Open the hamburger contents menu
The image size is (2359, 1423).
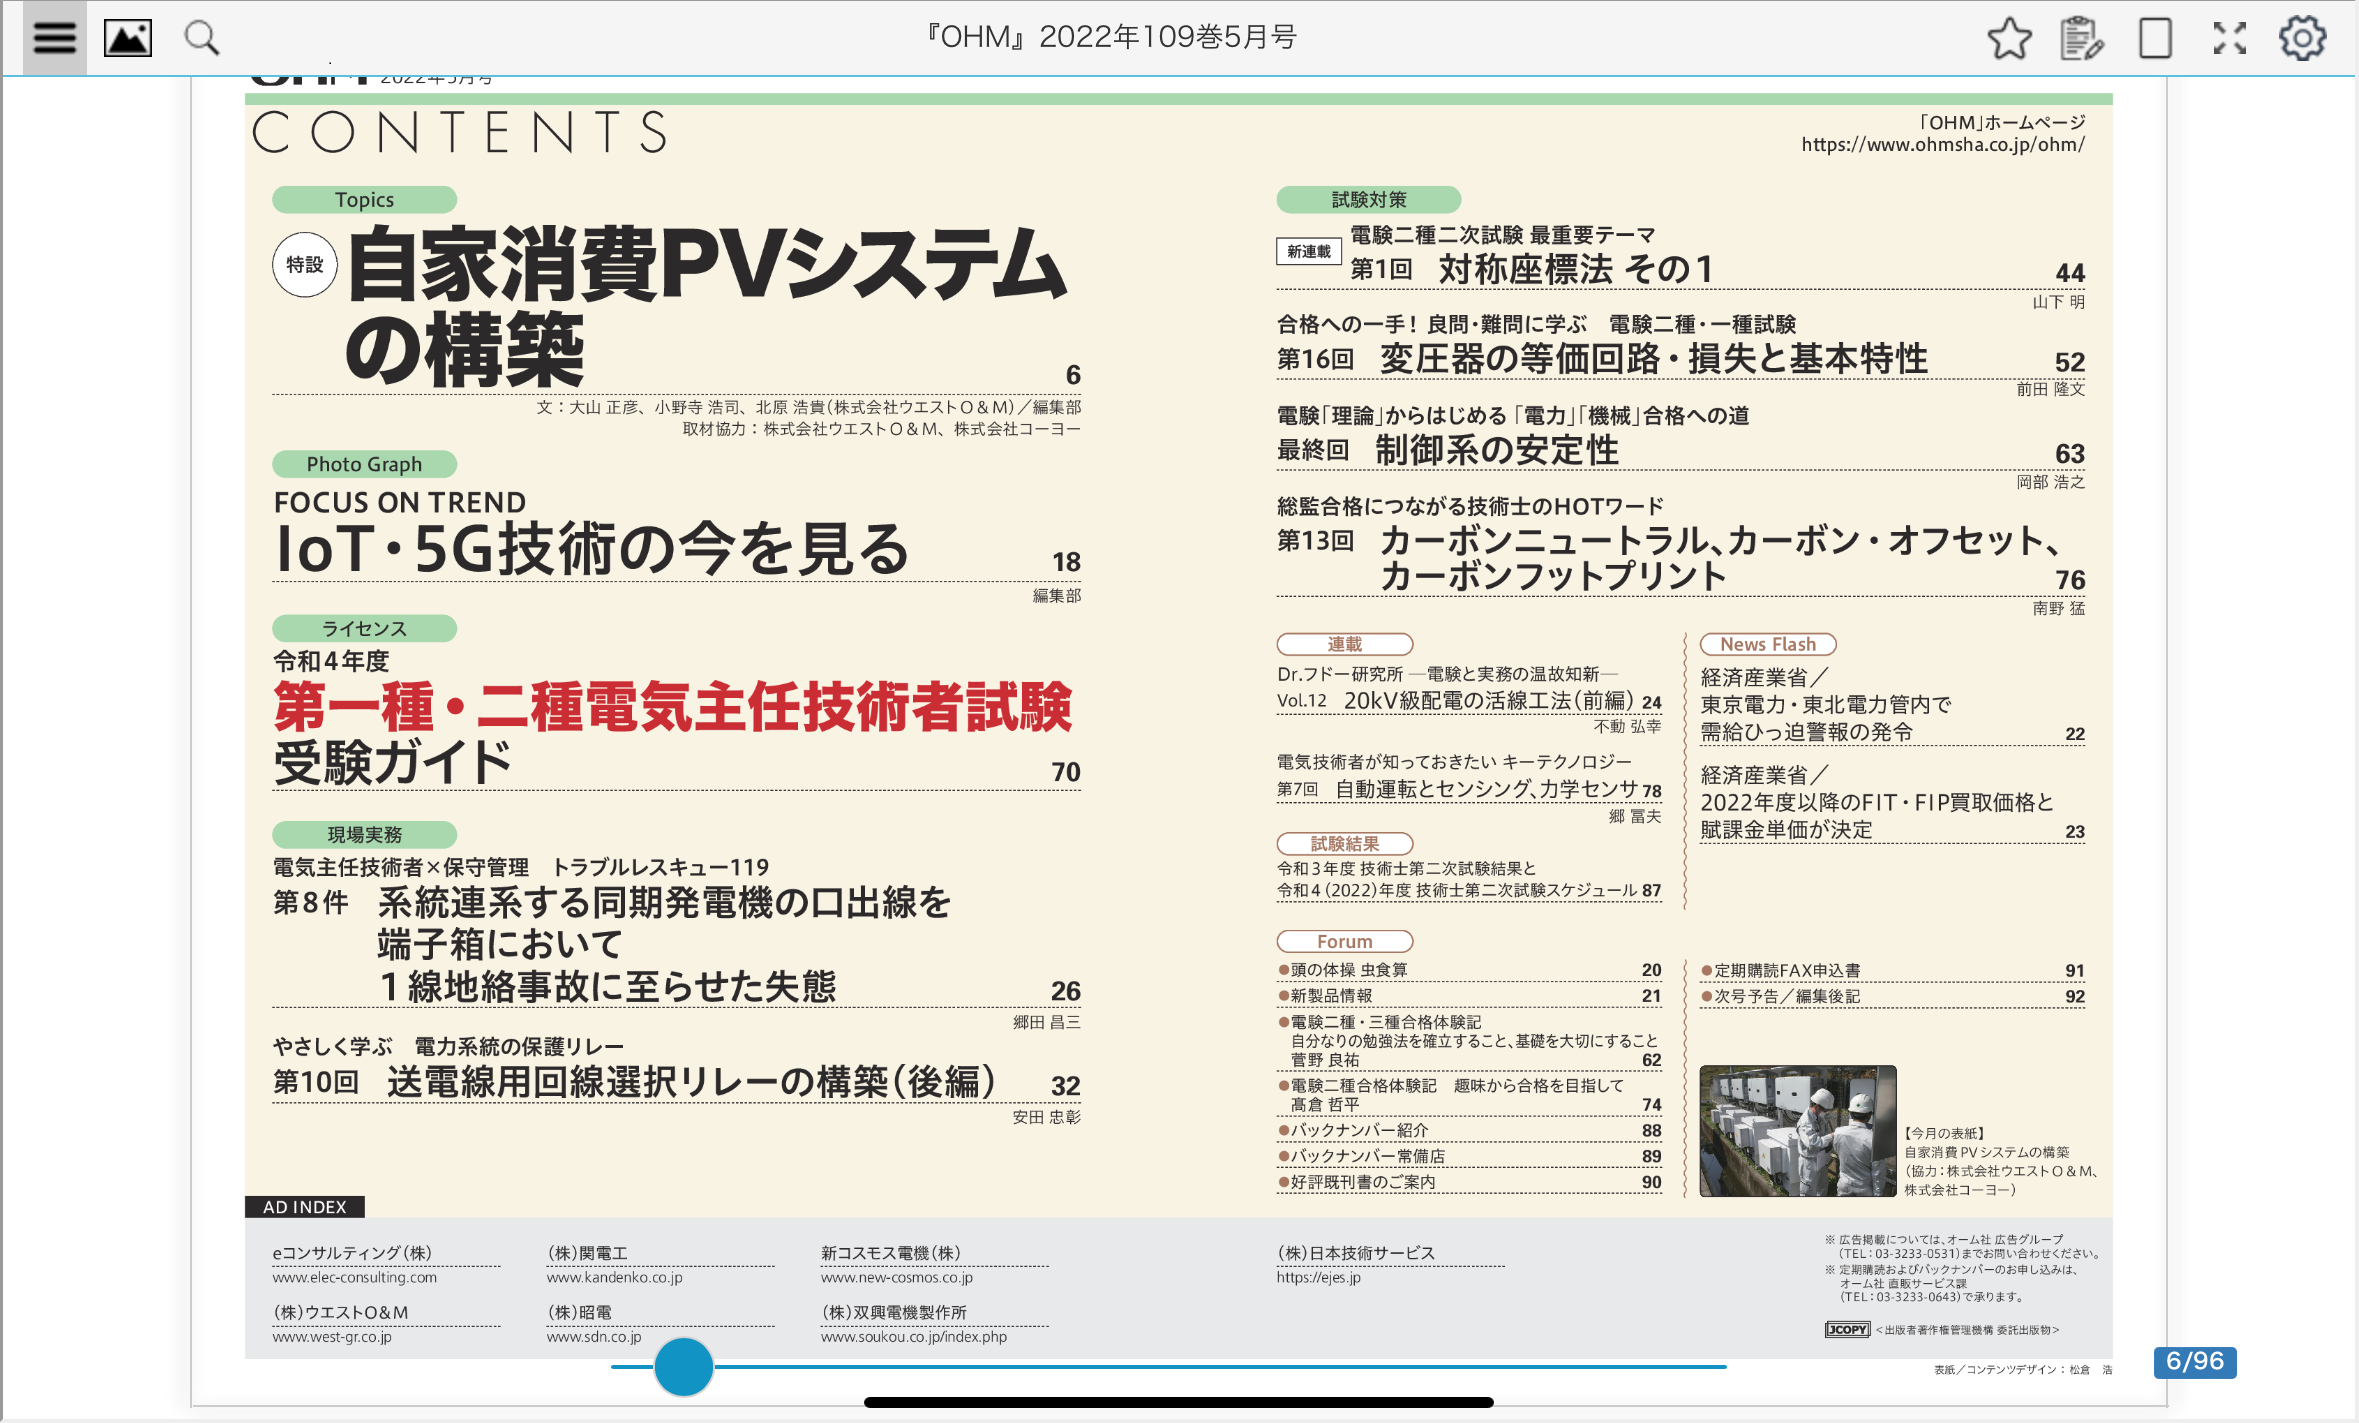(53, 37)
